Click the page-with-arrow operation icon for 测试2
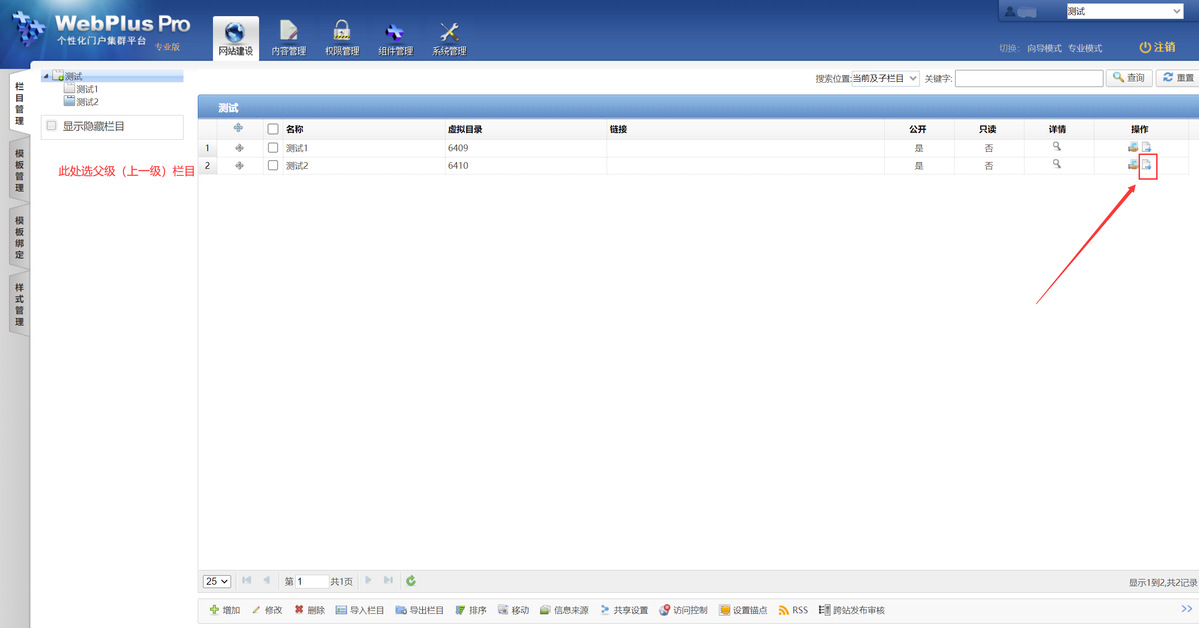Image resolution: width=1199 pixels, height=628 pixels. click(x=1146, y=164)
